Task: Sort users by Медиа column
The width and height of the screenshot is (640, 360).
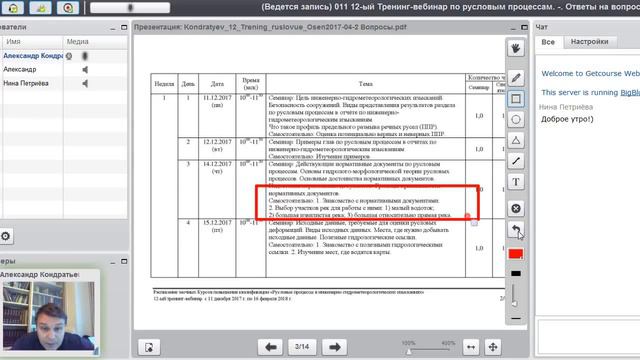Action: [95, 42]
